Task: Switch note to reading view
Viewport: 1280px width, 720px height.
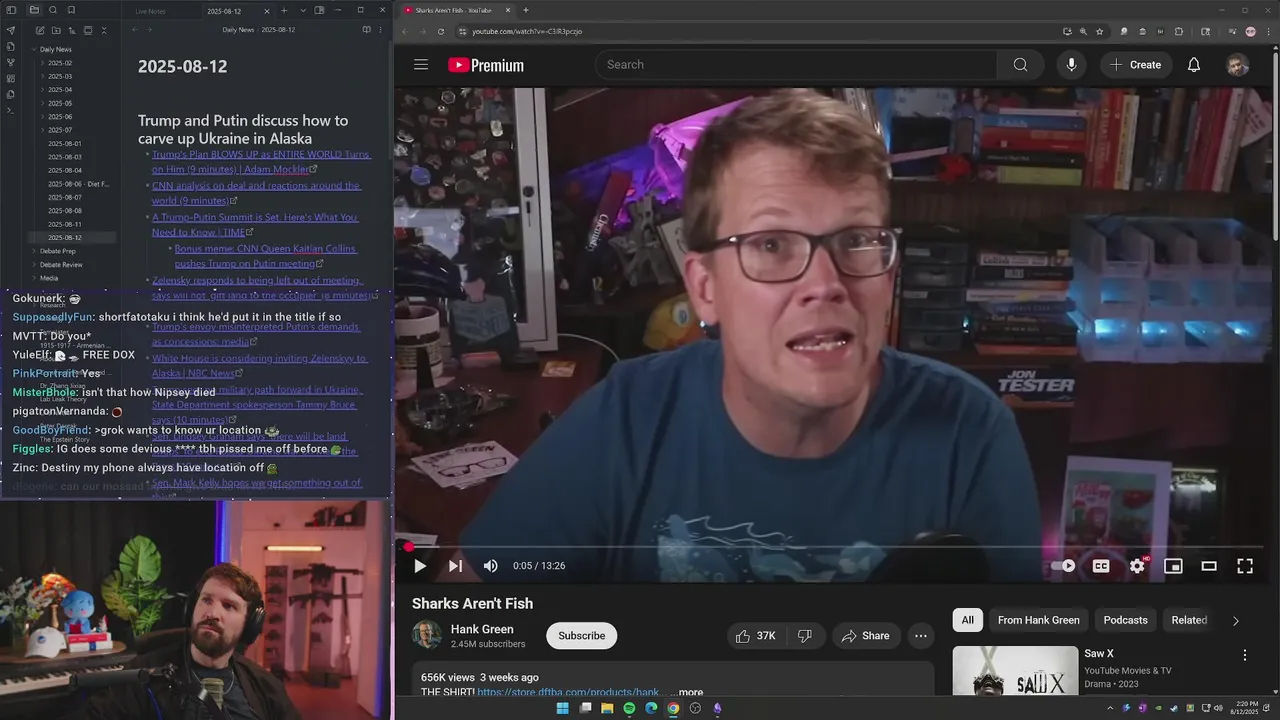Action: tap(366, 30)
